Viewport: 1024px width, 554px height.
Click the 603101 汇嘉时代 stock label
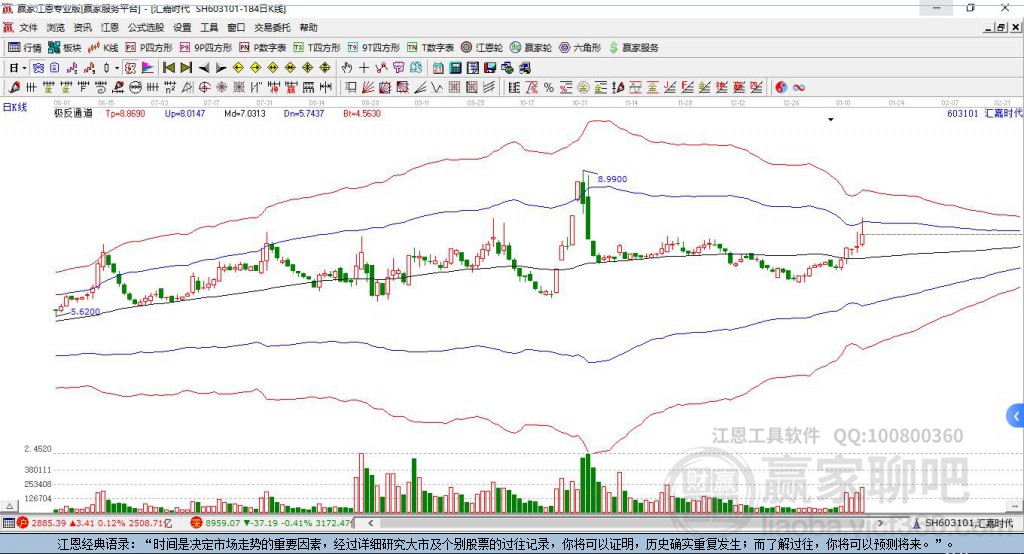[x=984, y=113]
